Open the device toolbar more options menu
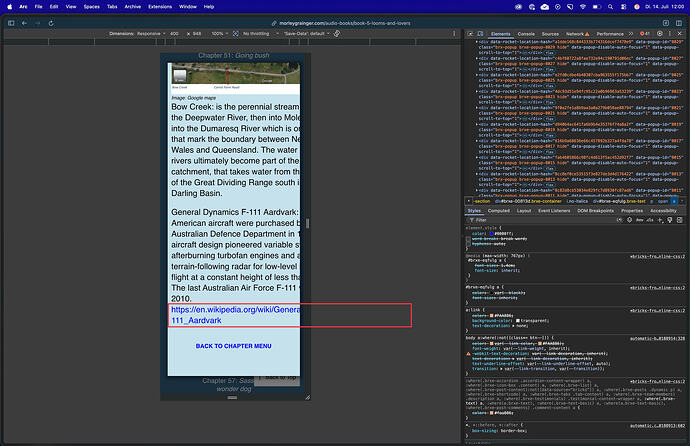The height and width of the screenshot is (446, 690). click(454, 33)
